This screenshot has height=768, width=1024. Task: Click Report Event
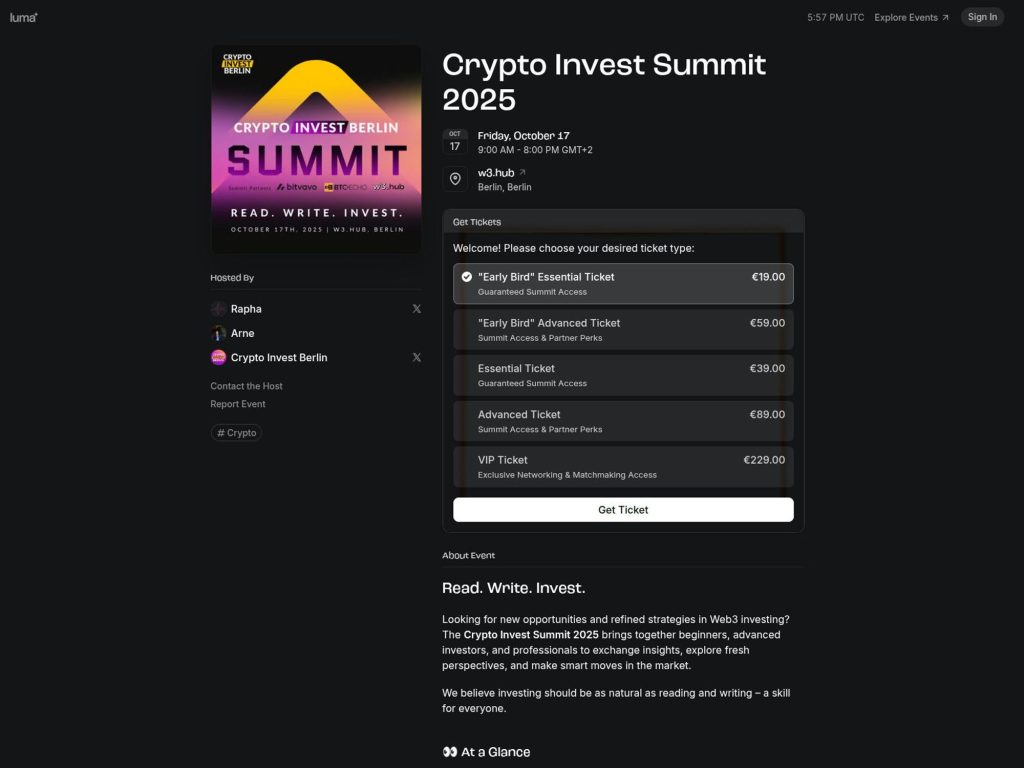[x=237, y=403]
